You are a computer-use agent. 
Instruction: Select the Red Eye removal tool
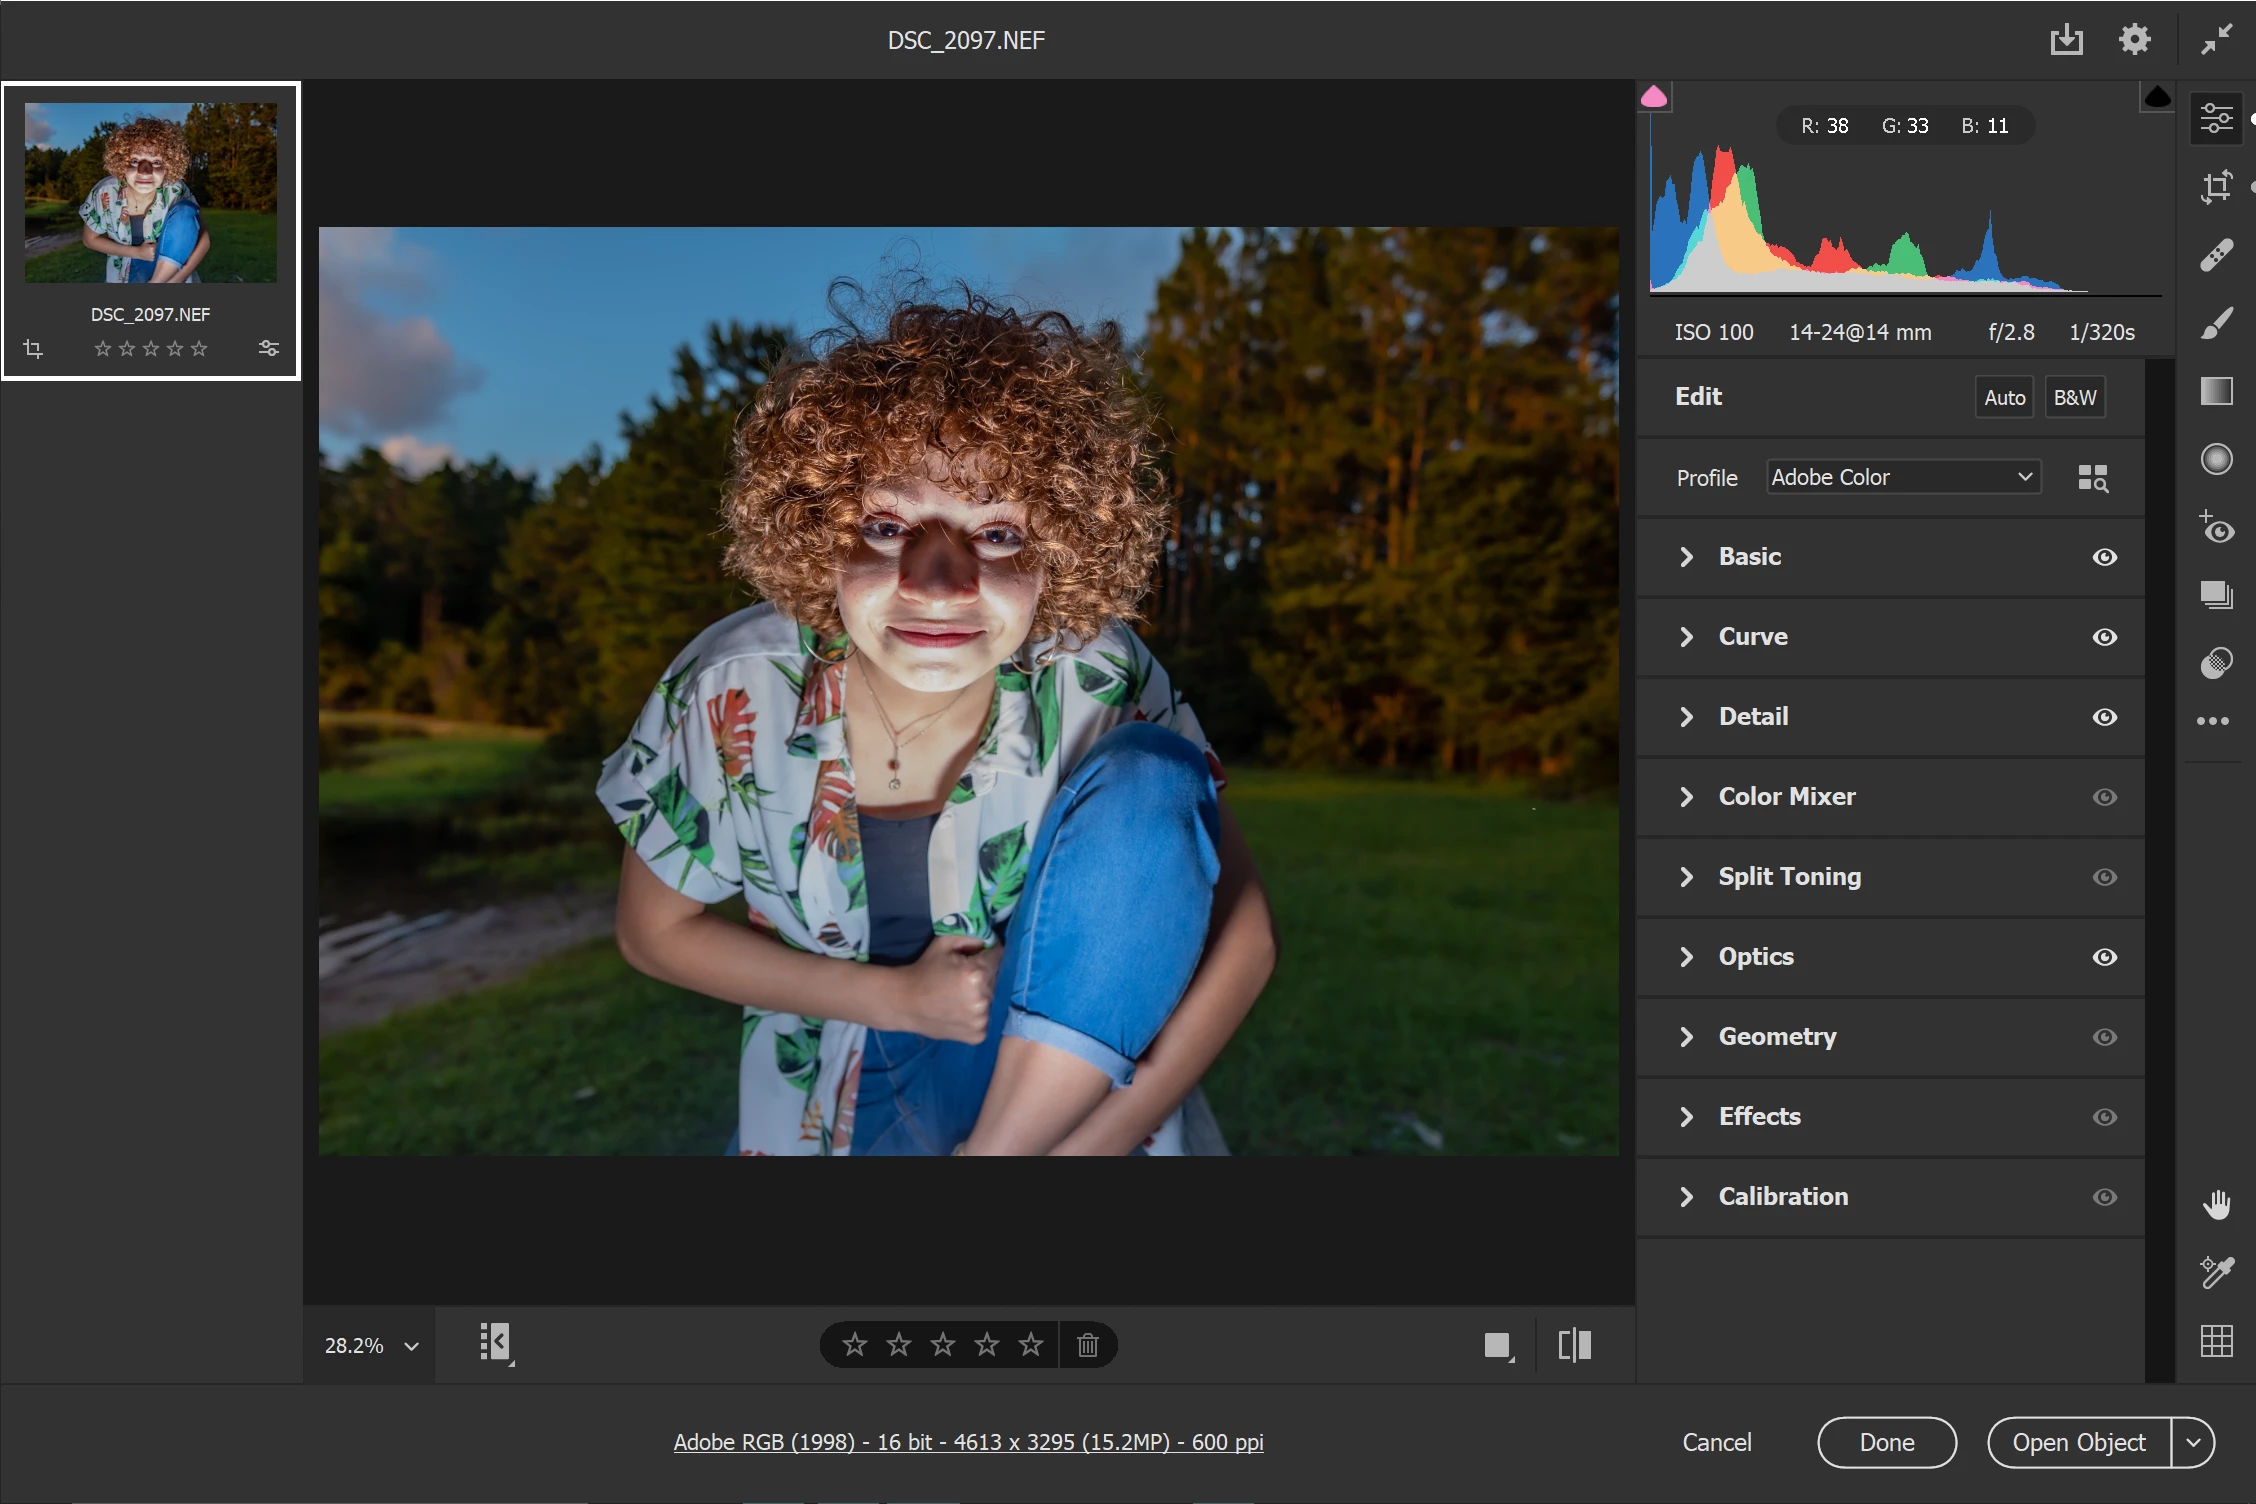2216,527
